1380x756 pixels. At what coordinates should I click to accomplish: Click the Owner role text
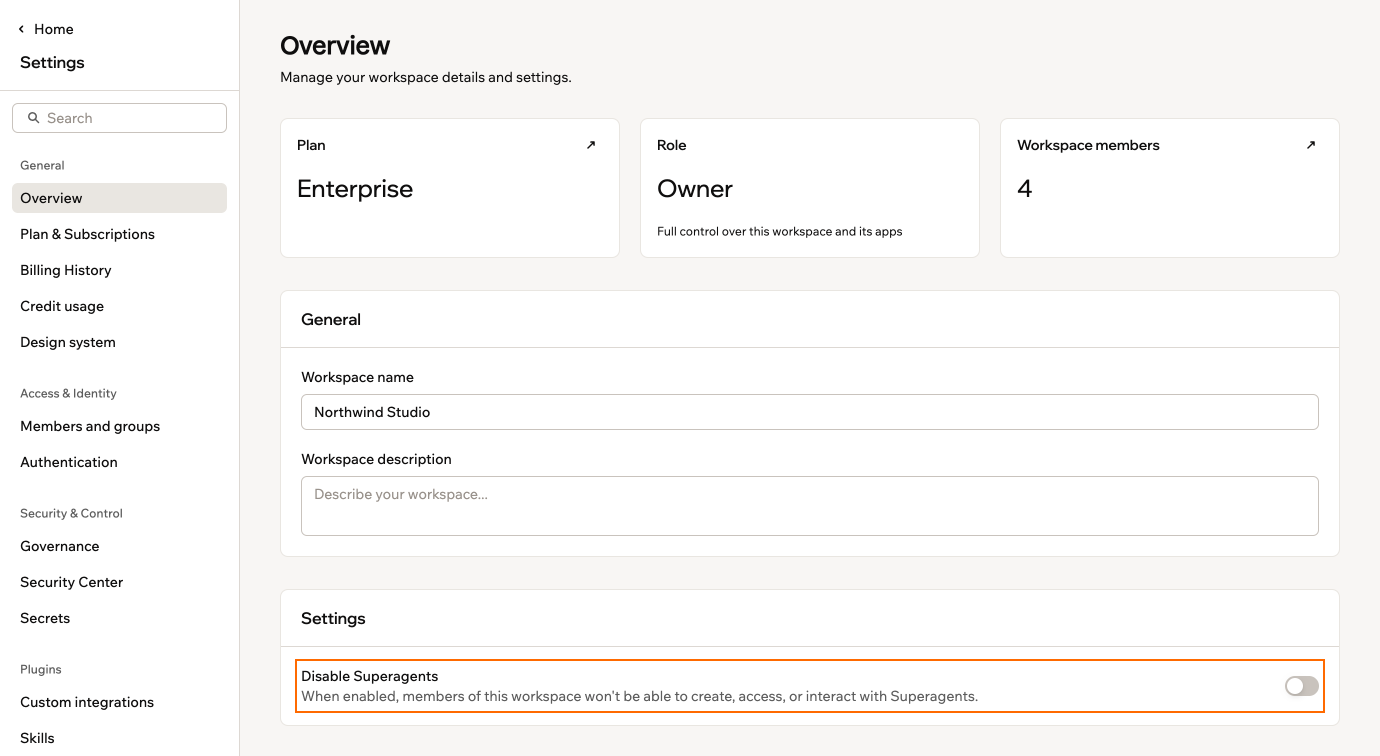695,189
